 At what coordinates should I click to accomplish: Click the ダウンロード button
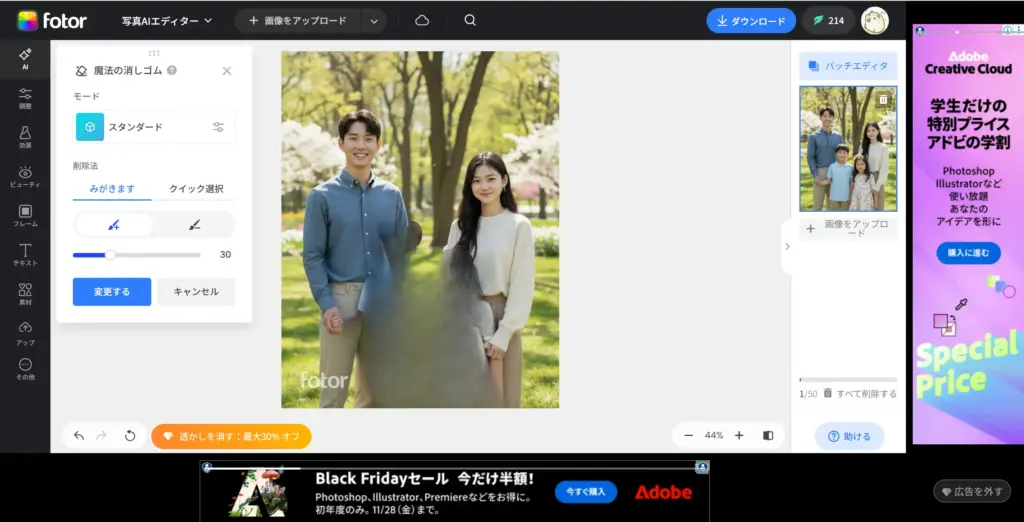click(x=750, y=20)
